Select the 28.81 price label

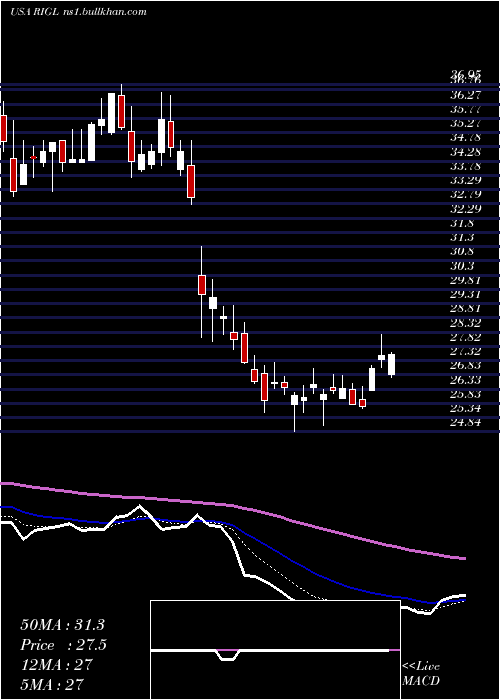tap(465, 308)
